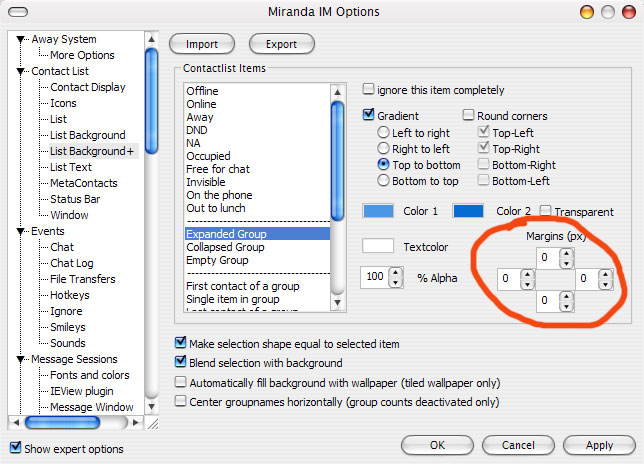Select Icons in the options tree
Image resolution: width=644 pixels, height=464 pixels.
[x=63, y=103]
